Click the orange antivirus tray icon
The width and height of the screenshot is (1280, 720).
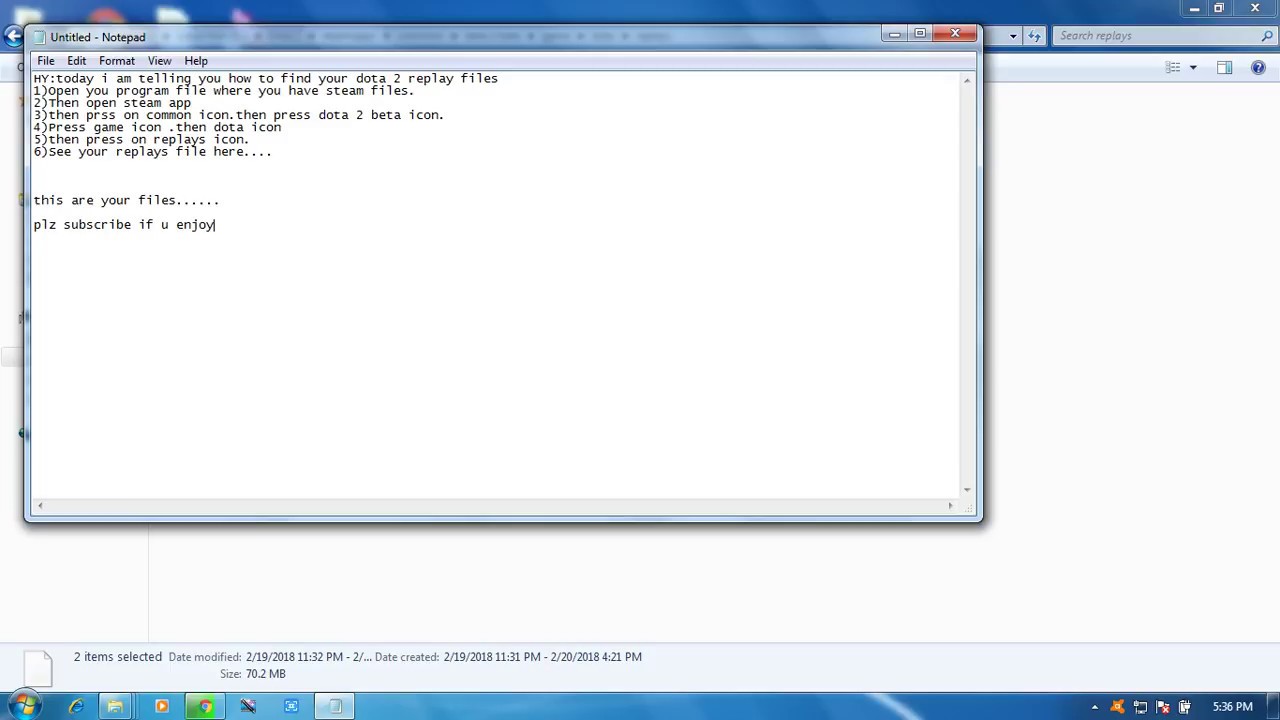pyautogui.click(x=1118, y=707)
